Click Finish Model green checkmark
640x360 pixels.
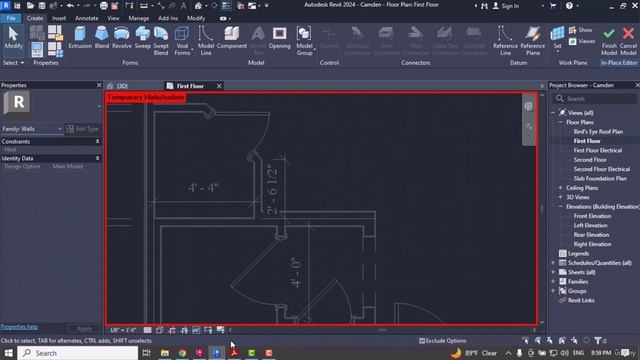[609, 41]
